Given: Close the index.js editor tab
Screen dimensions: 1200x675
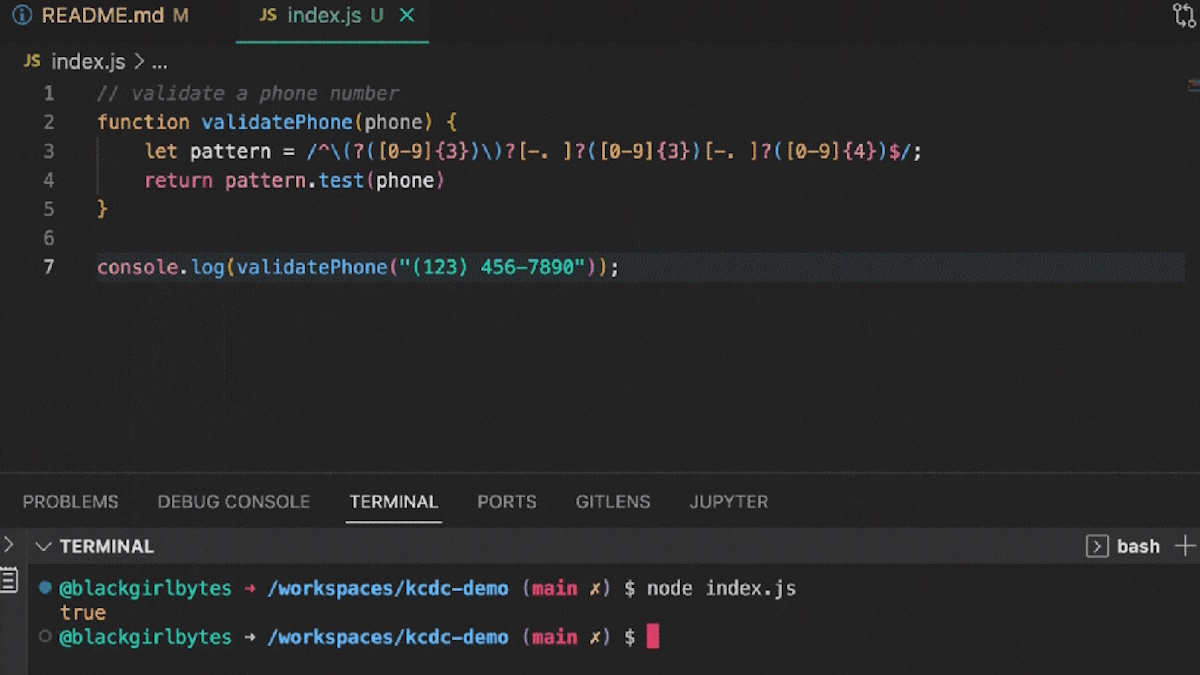Looking at the screenshot, I should click(406, 16).
